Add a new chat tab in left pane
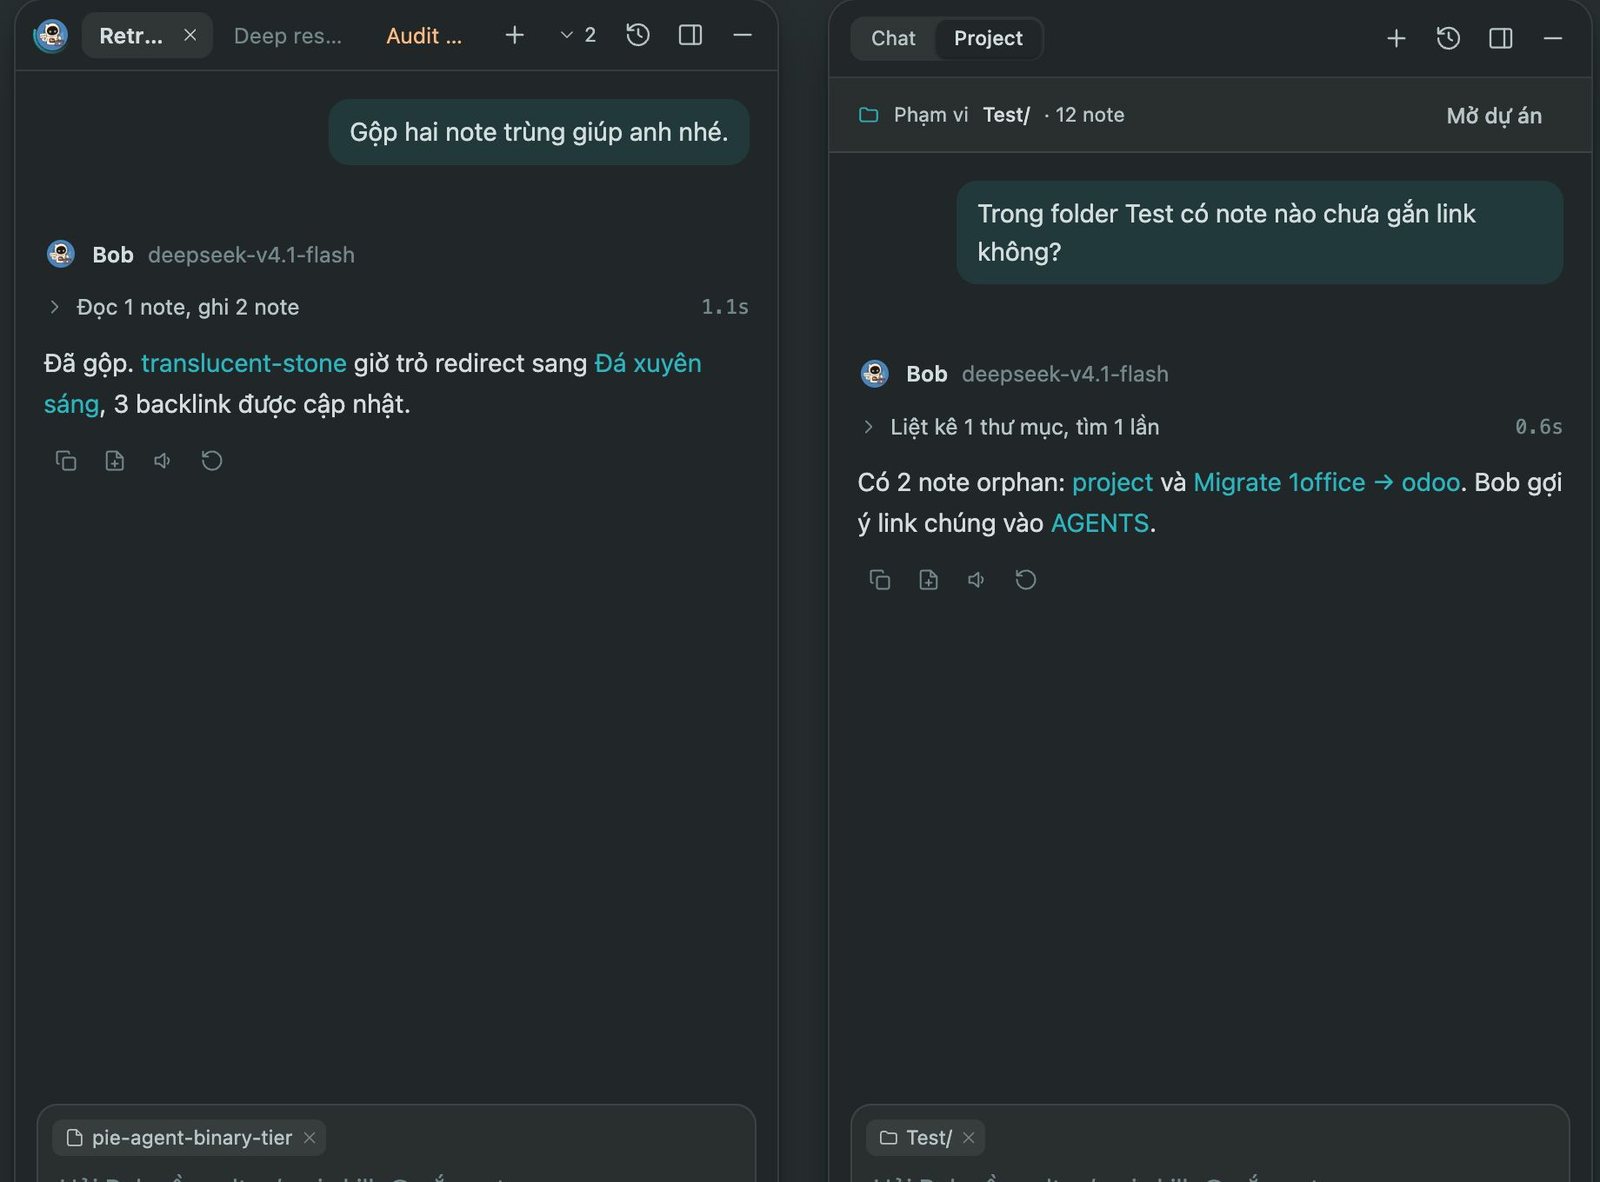Viewport: 1600px width, 1182px height. coord(515,36)
